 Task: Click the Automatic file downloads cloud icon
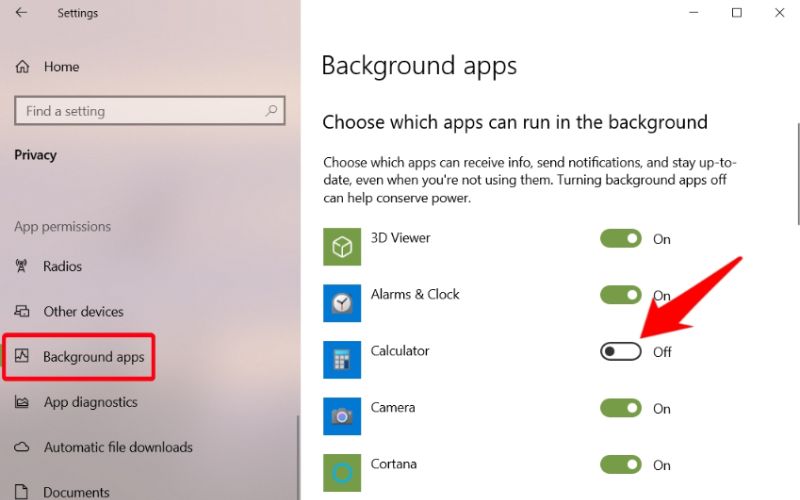[x=21, y=447]
